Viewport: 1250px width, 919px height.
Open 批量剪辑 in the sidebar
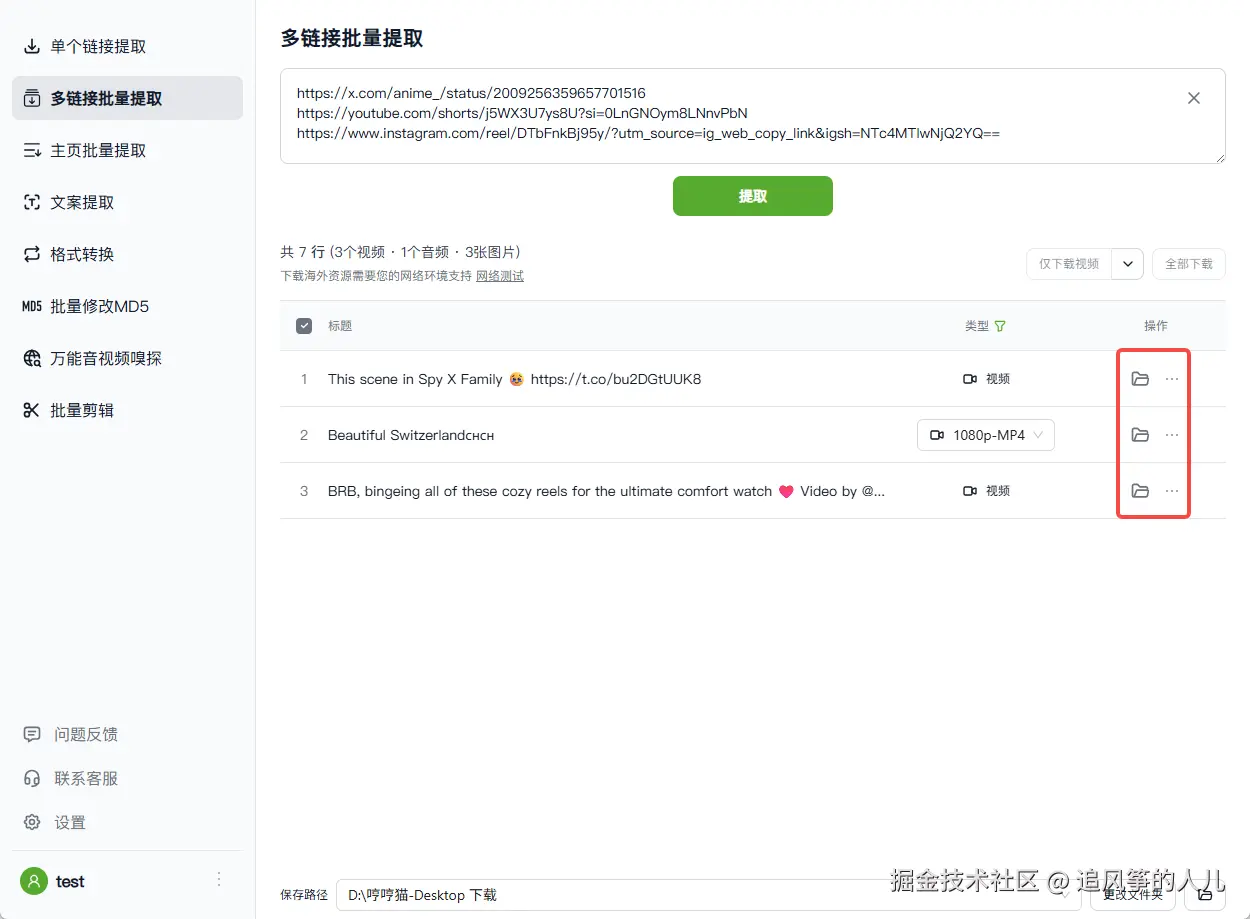pos(127,410)
